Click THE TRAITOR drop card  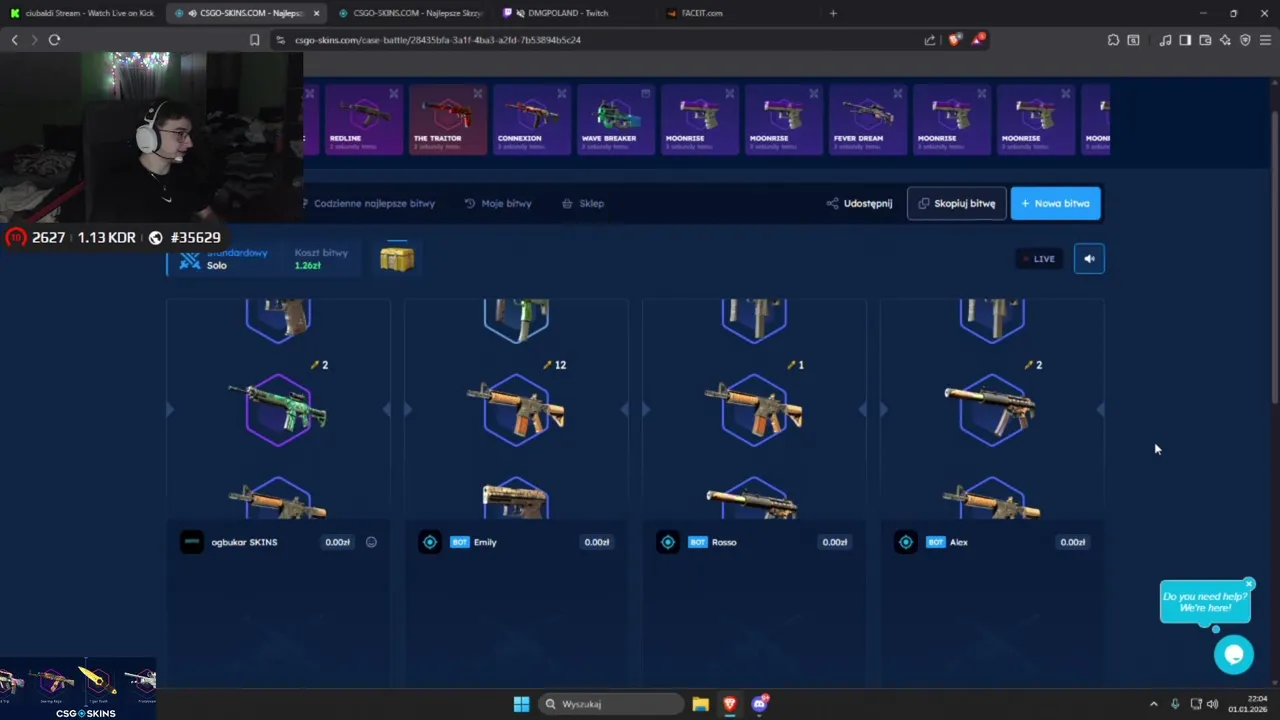(447, 120)
